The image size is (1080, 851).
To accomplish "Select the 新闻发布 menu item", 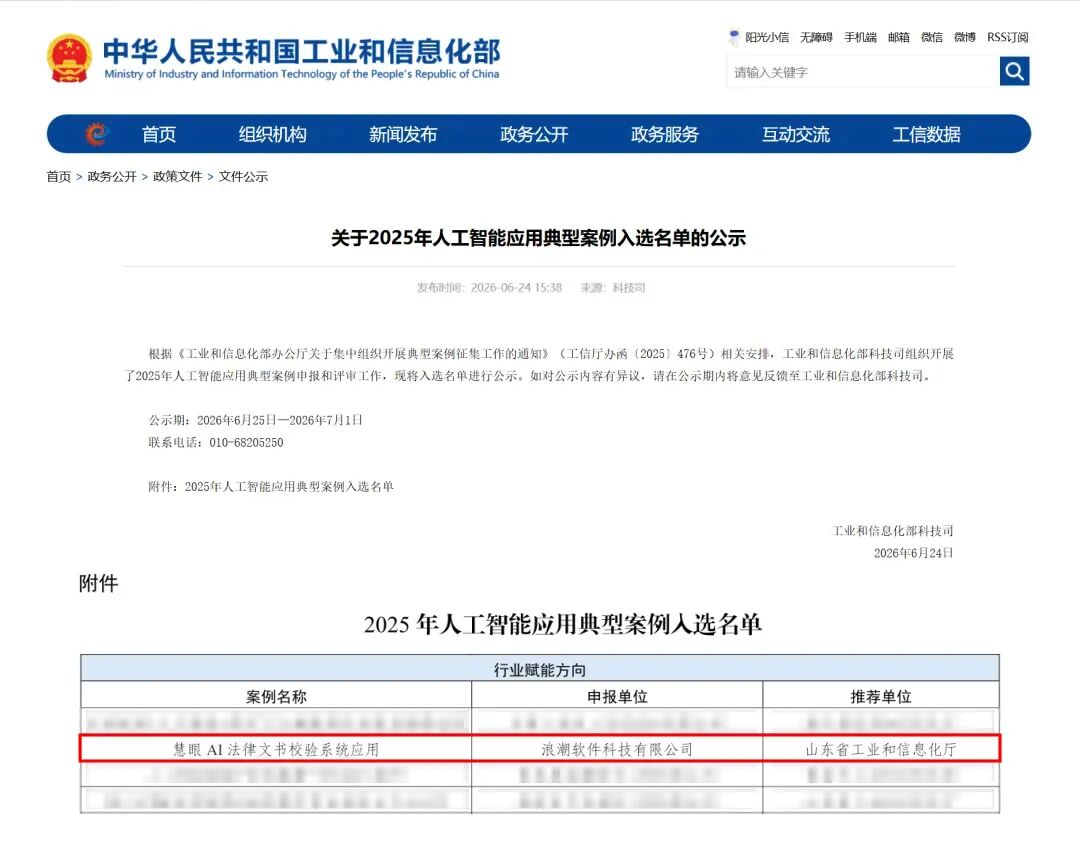I will [403, 134].
